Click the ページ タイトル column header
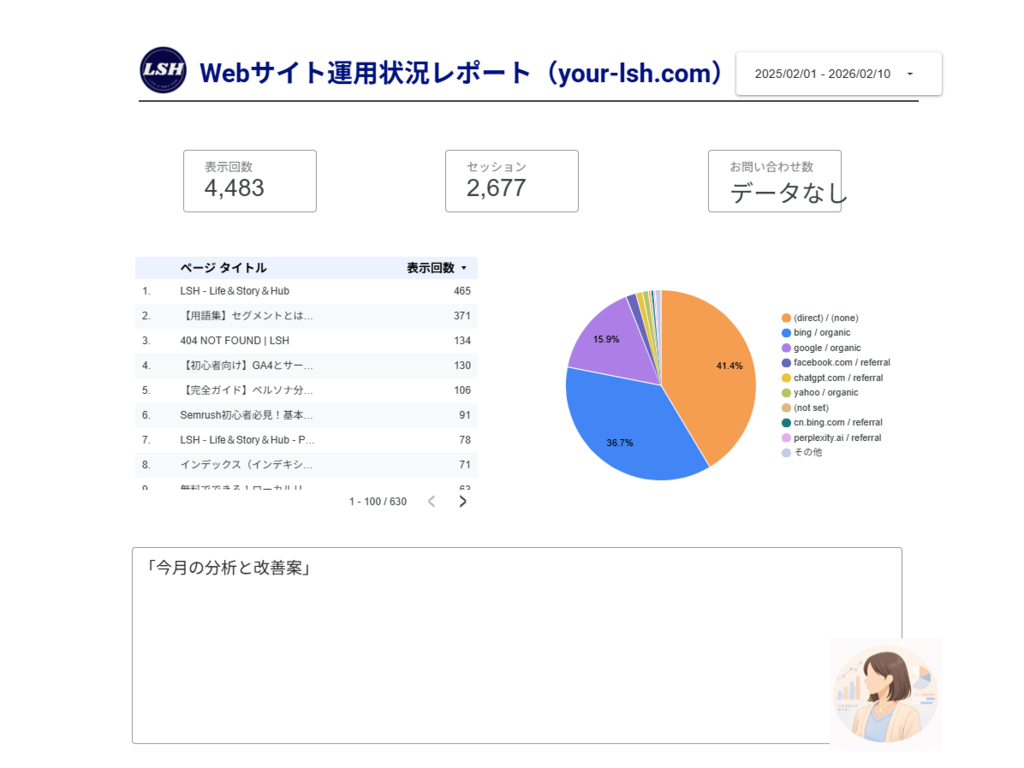 (x=223, y=268)
